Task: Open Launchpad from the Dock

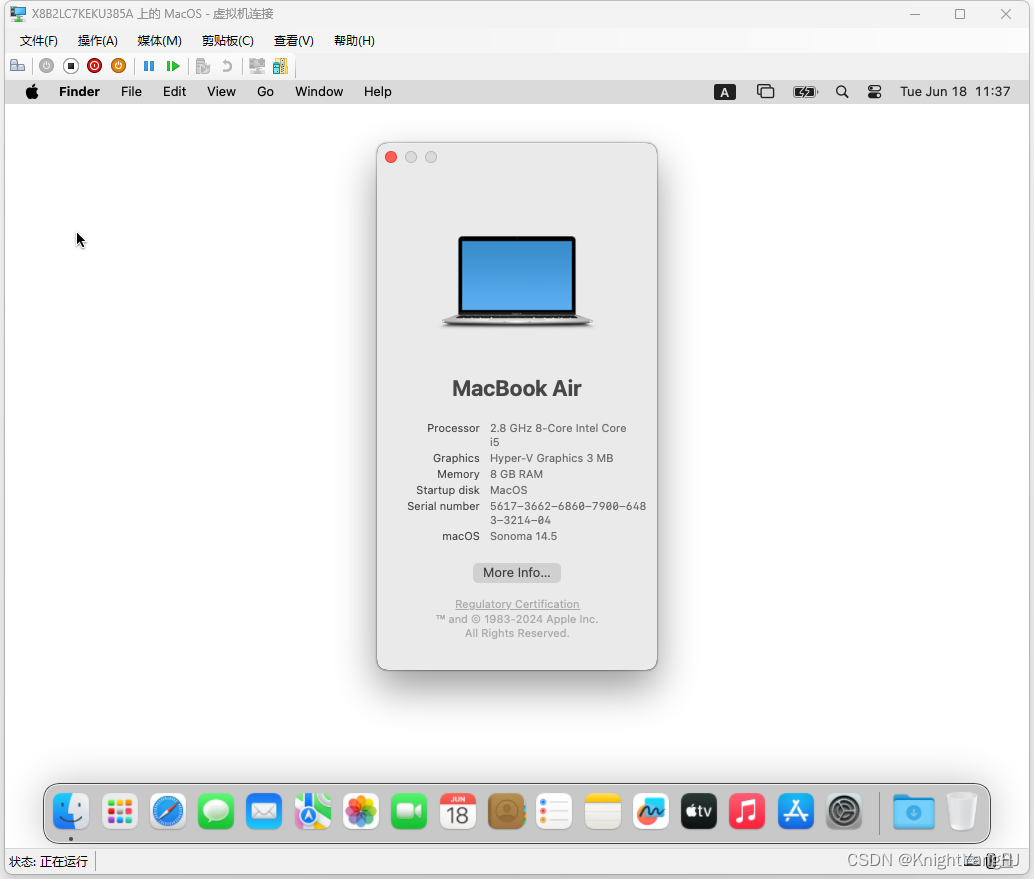Action: pyautogui.click(x=119, y=812)
